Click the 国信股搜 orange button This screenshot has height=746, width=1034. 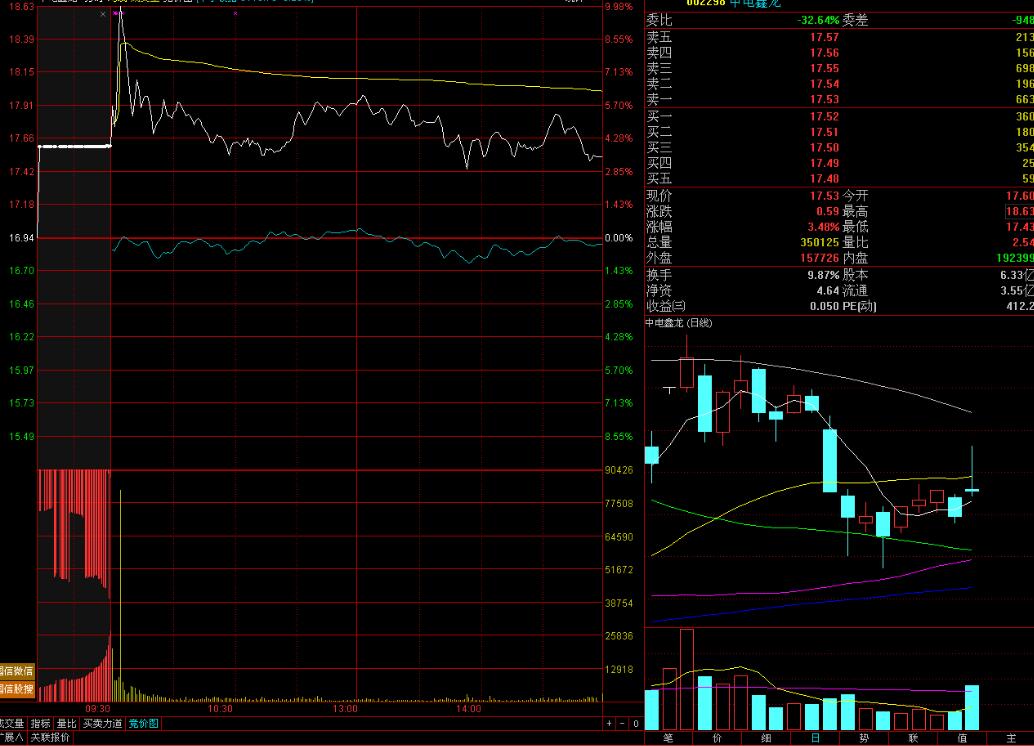(16, 689)
